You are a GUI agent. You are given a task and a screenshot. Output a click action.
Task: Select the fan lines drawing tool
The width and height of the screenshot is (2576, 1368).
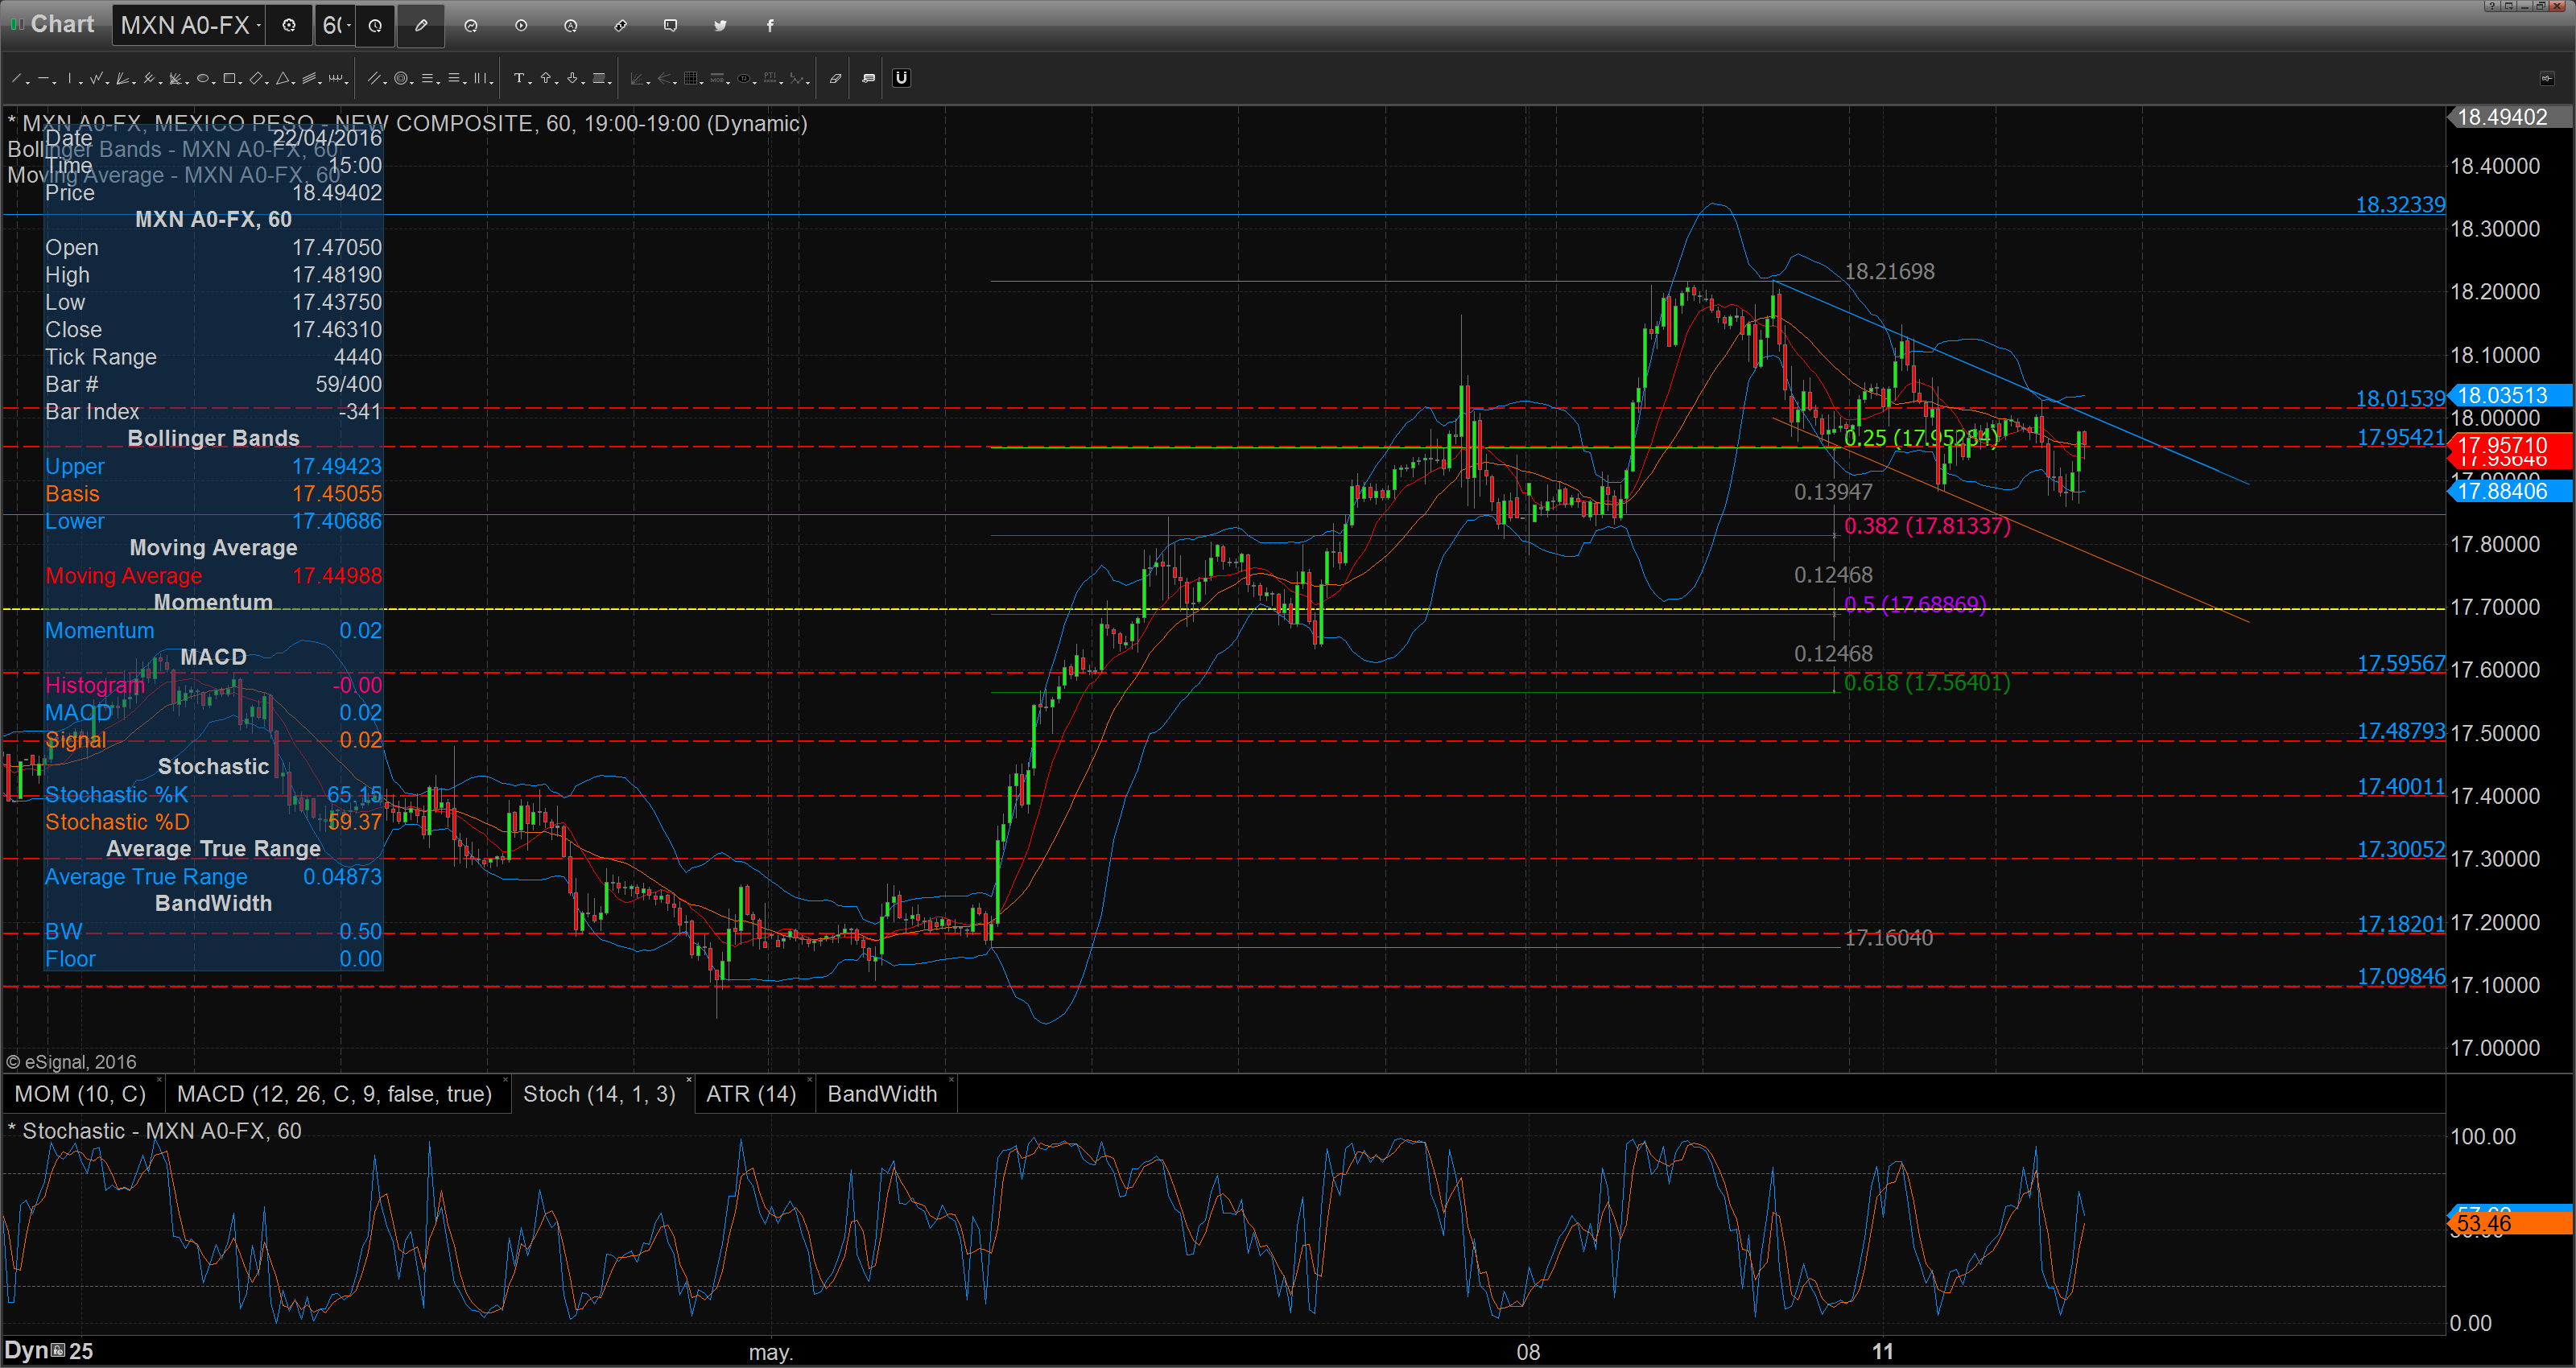122,78
